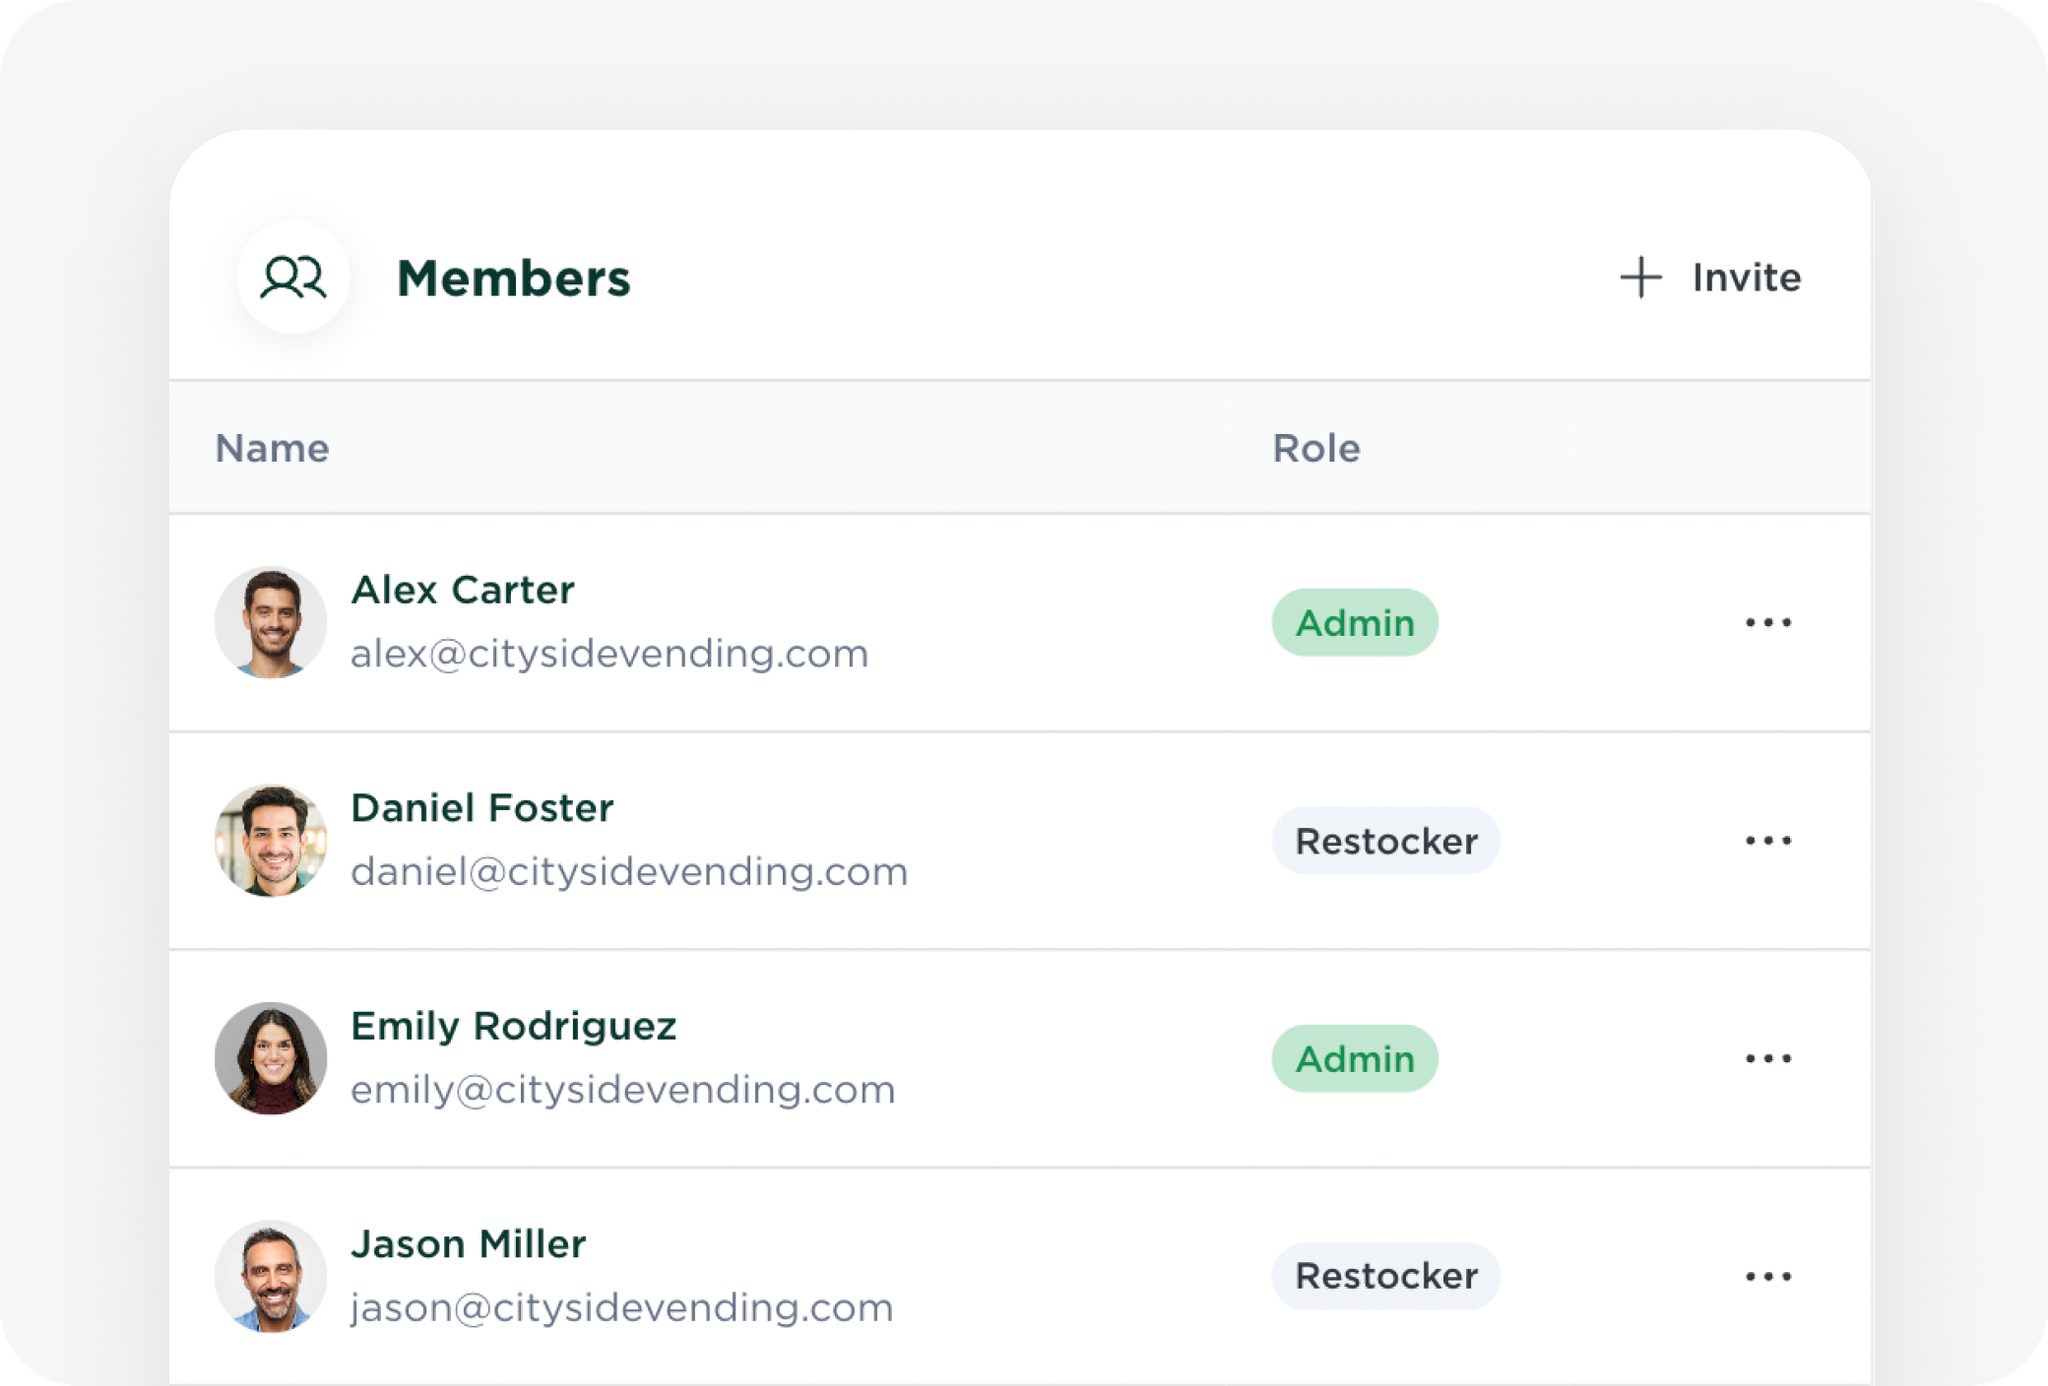The width and height of the screenshot is (2048, 1386).
Task: Click Jason Miller's avatar image
Action: tap(271, 1276)
